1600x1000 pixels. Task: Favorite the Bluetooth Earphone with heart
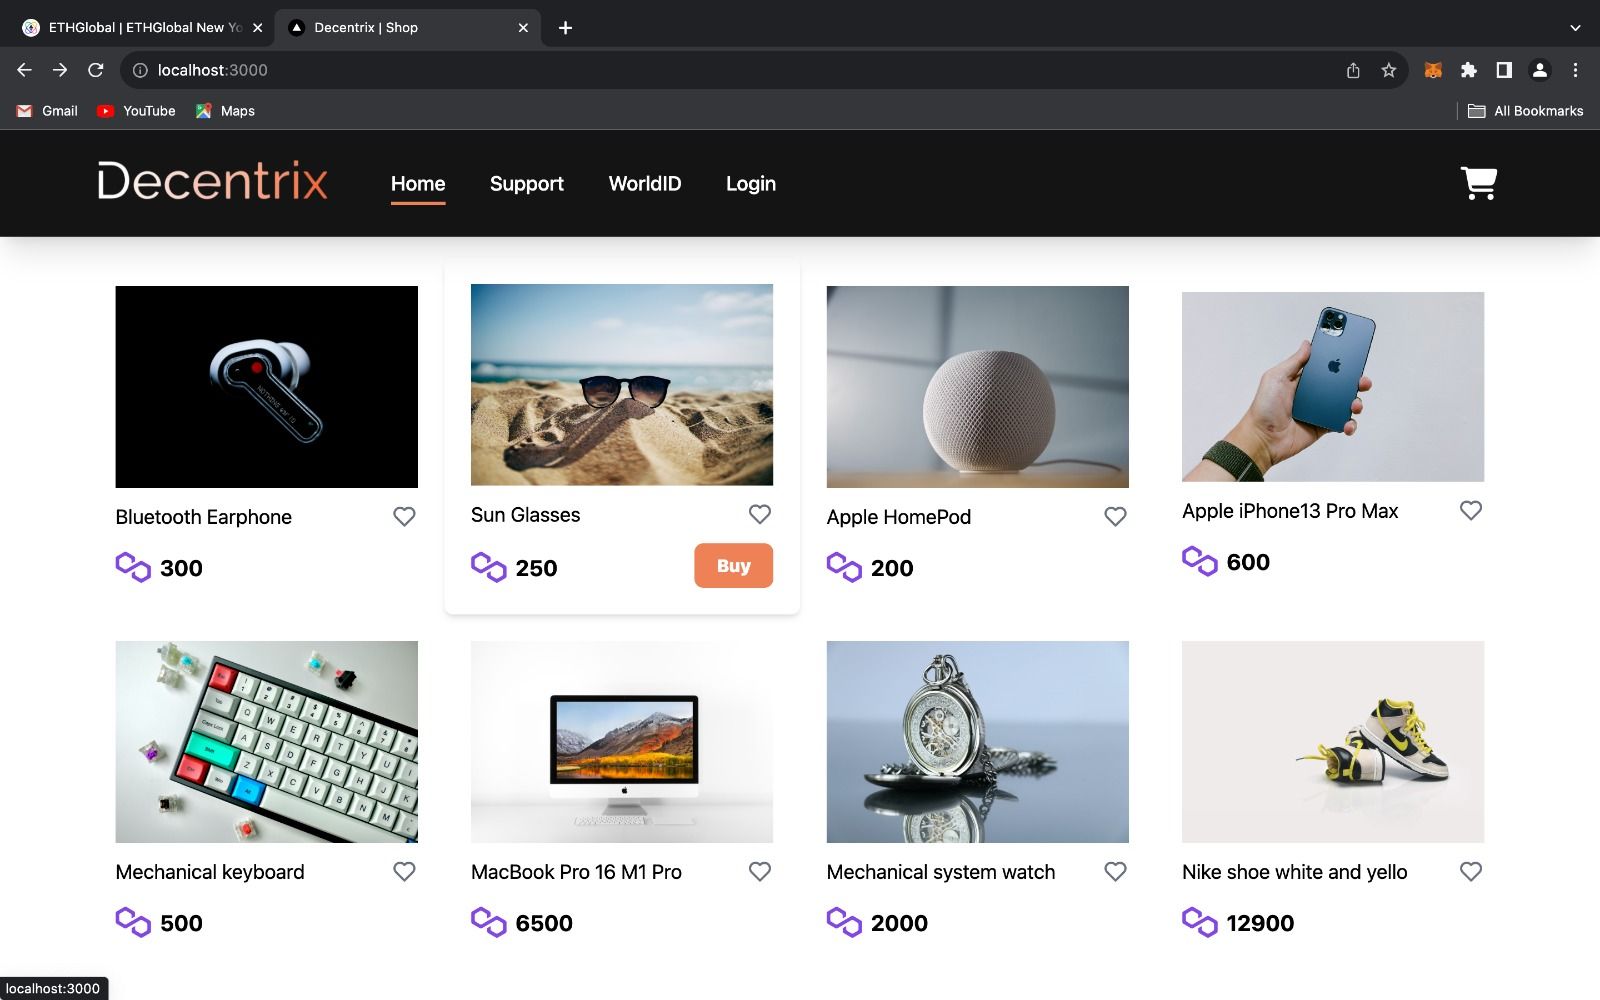[x=404, y=516]
